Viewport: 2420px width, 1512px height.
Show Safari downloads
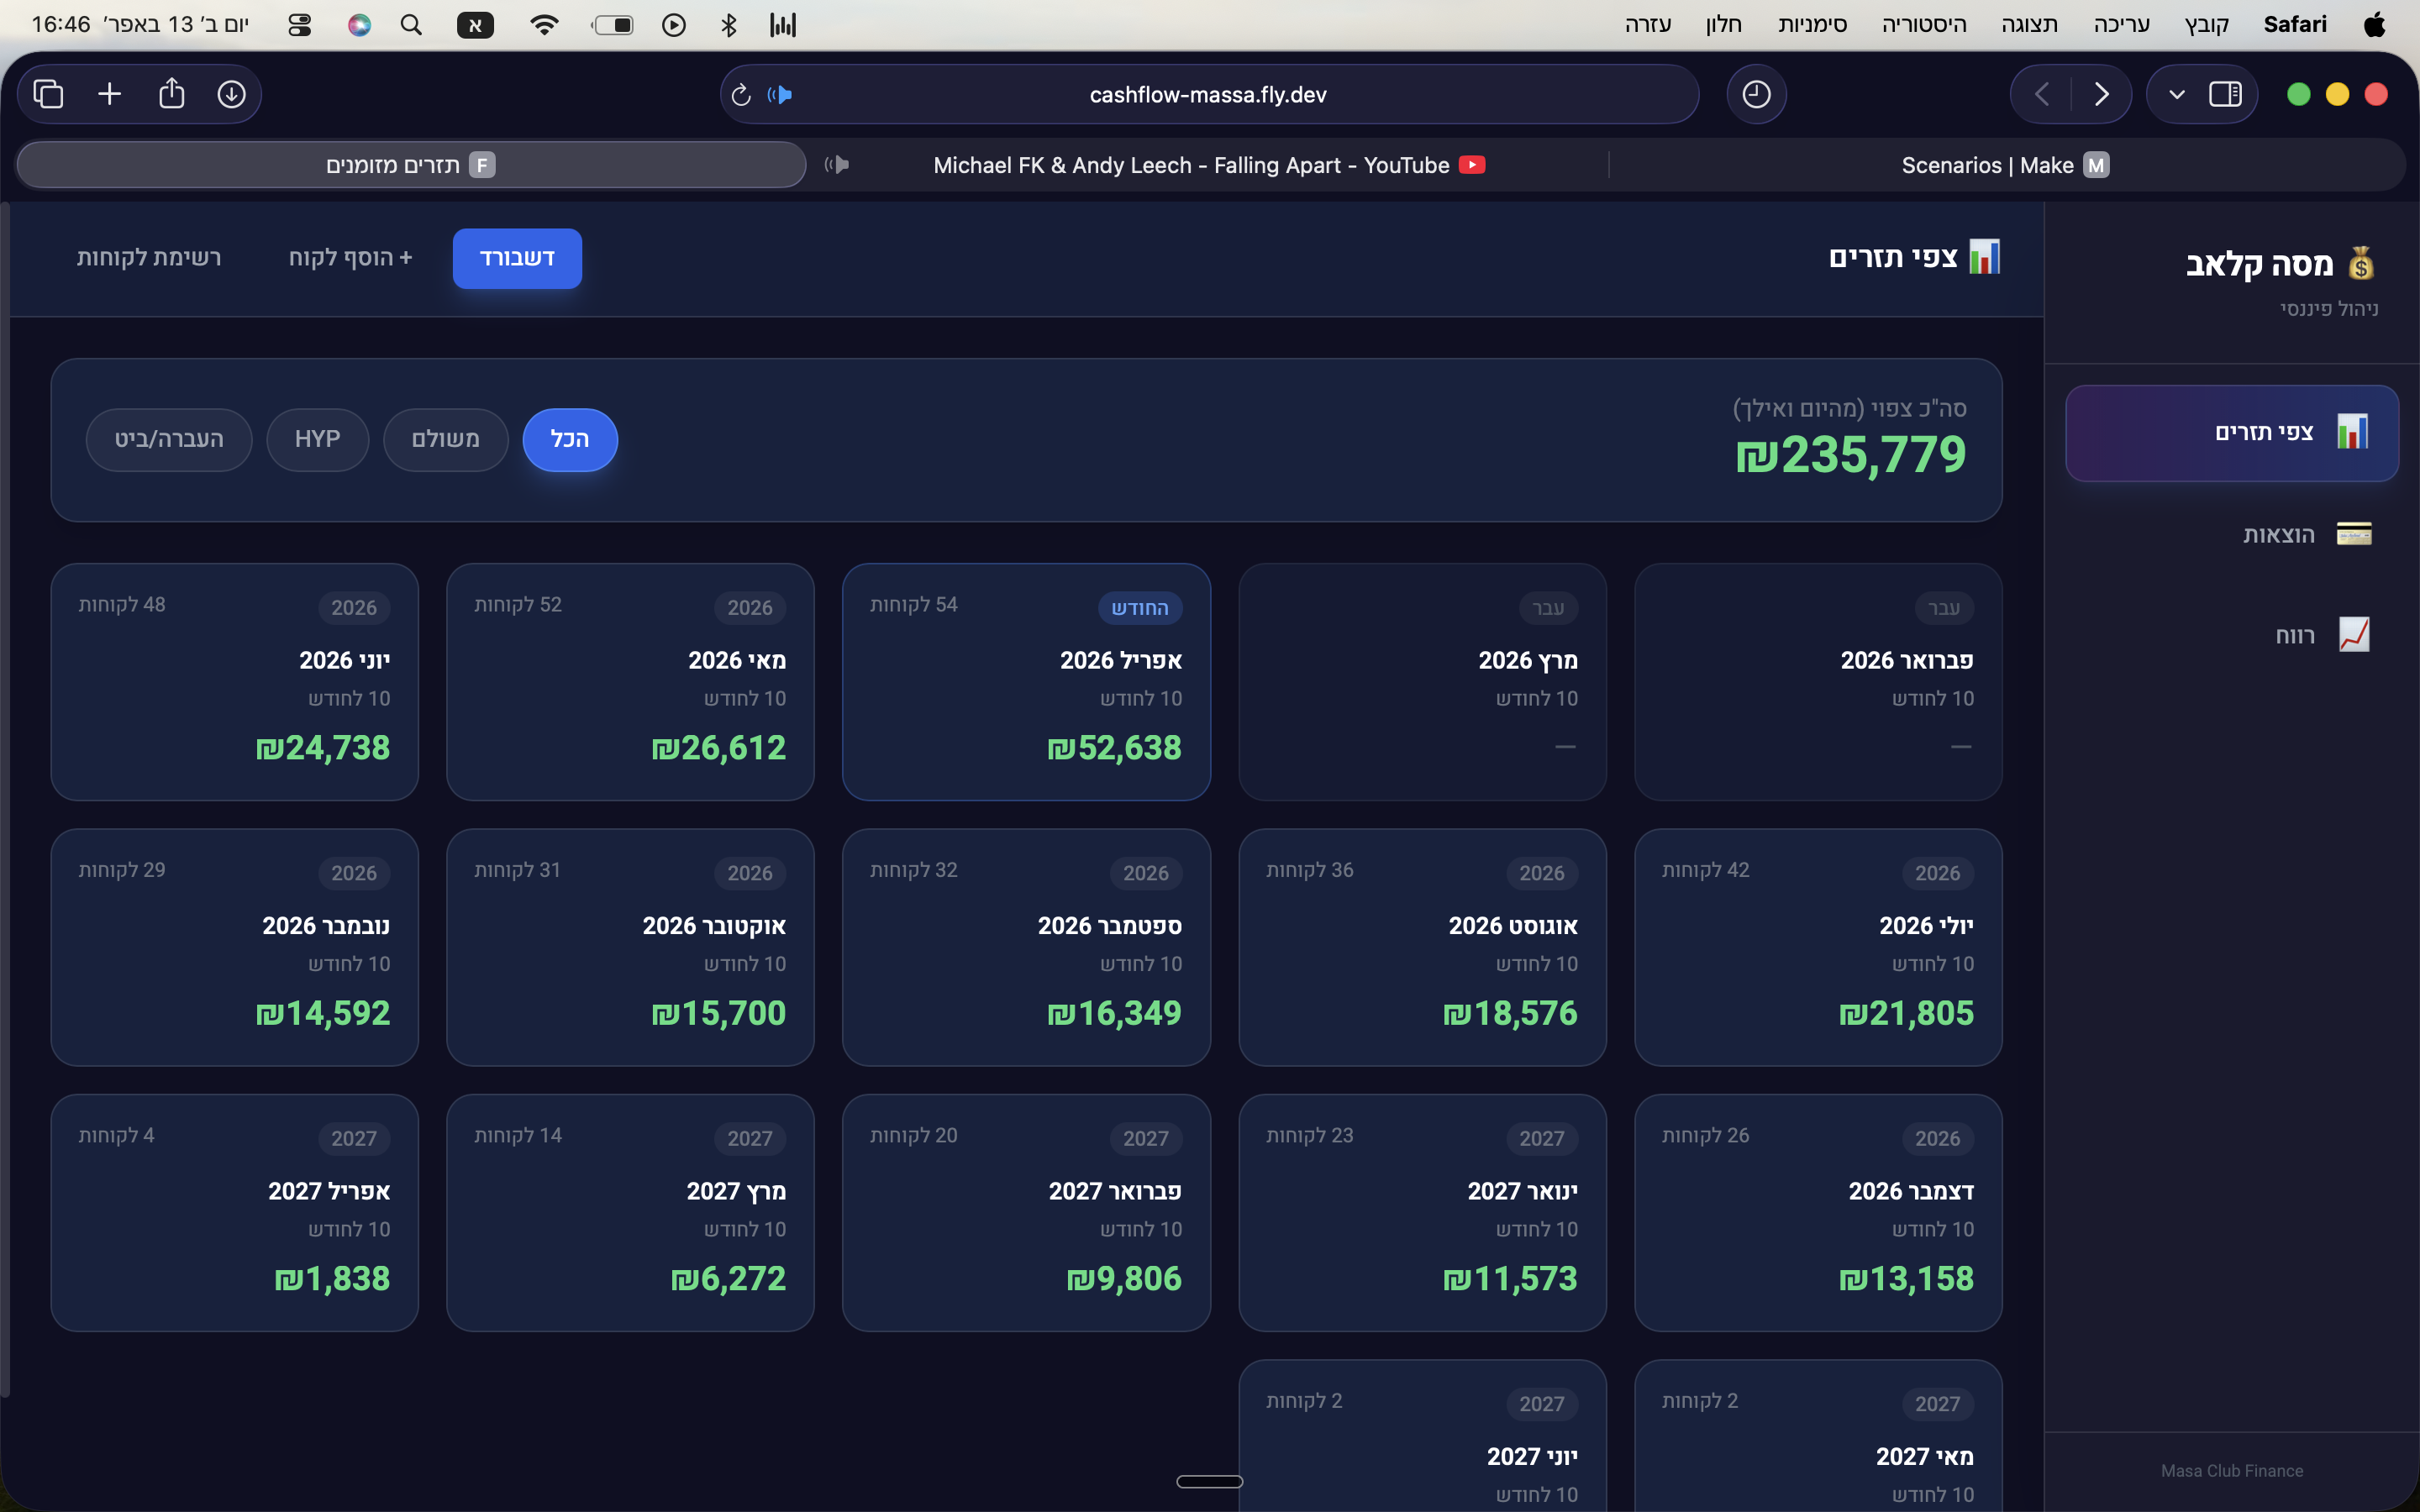[x=232, y=94]
